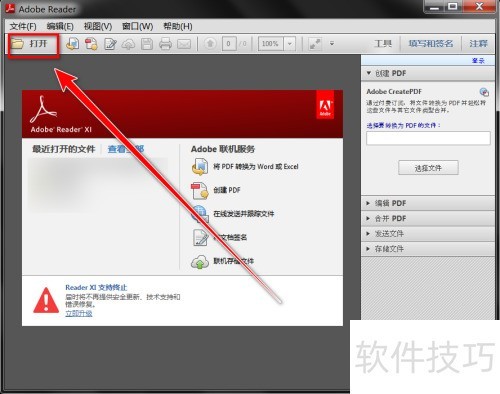This screenshot has width=500, height=394.
Task: Click the 登录 sign-in link
Action: (x=478, y=61)
